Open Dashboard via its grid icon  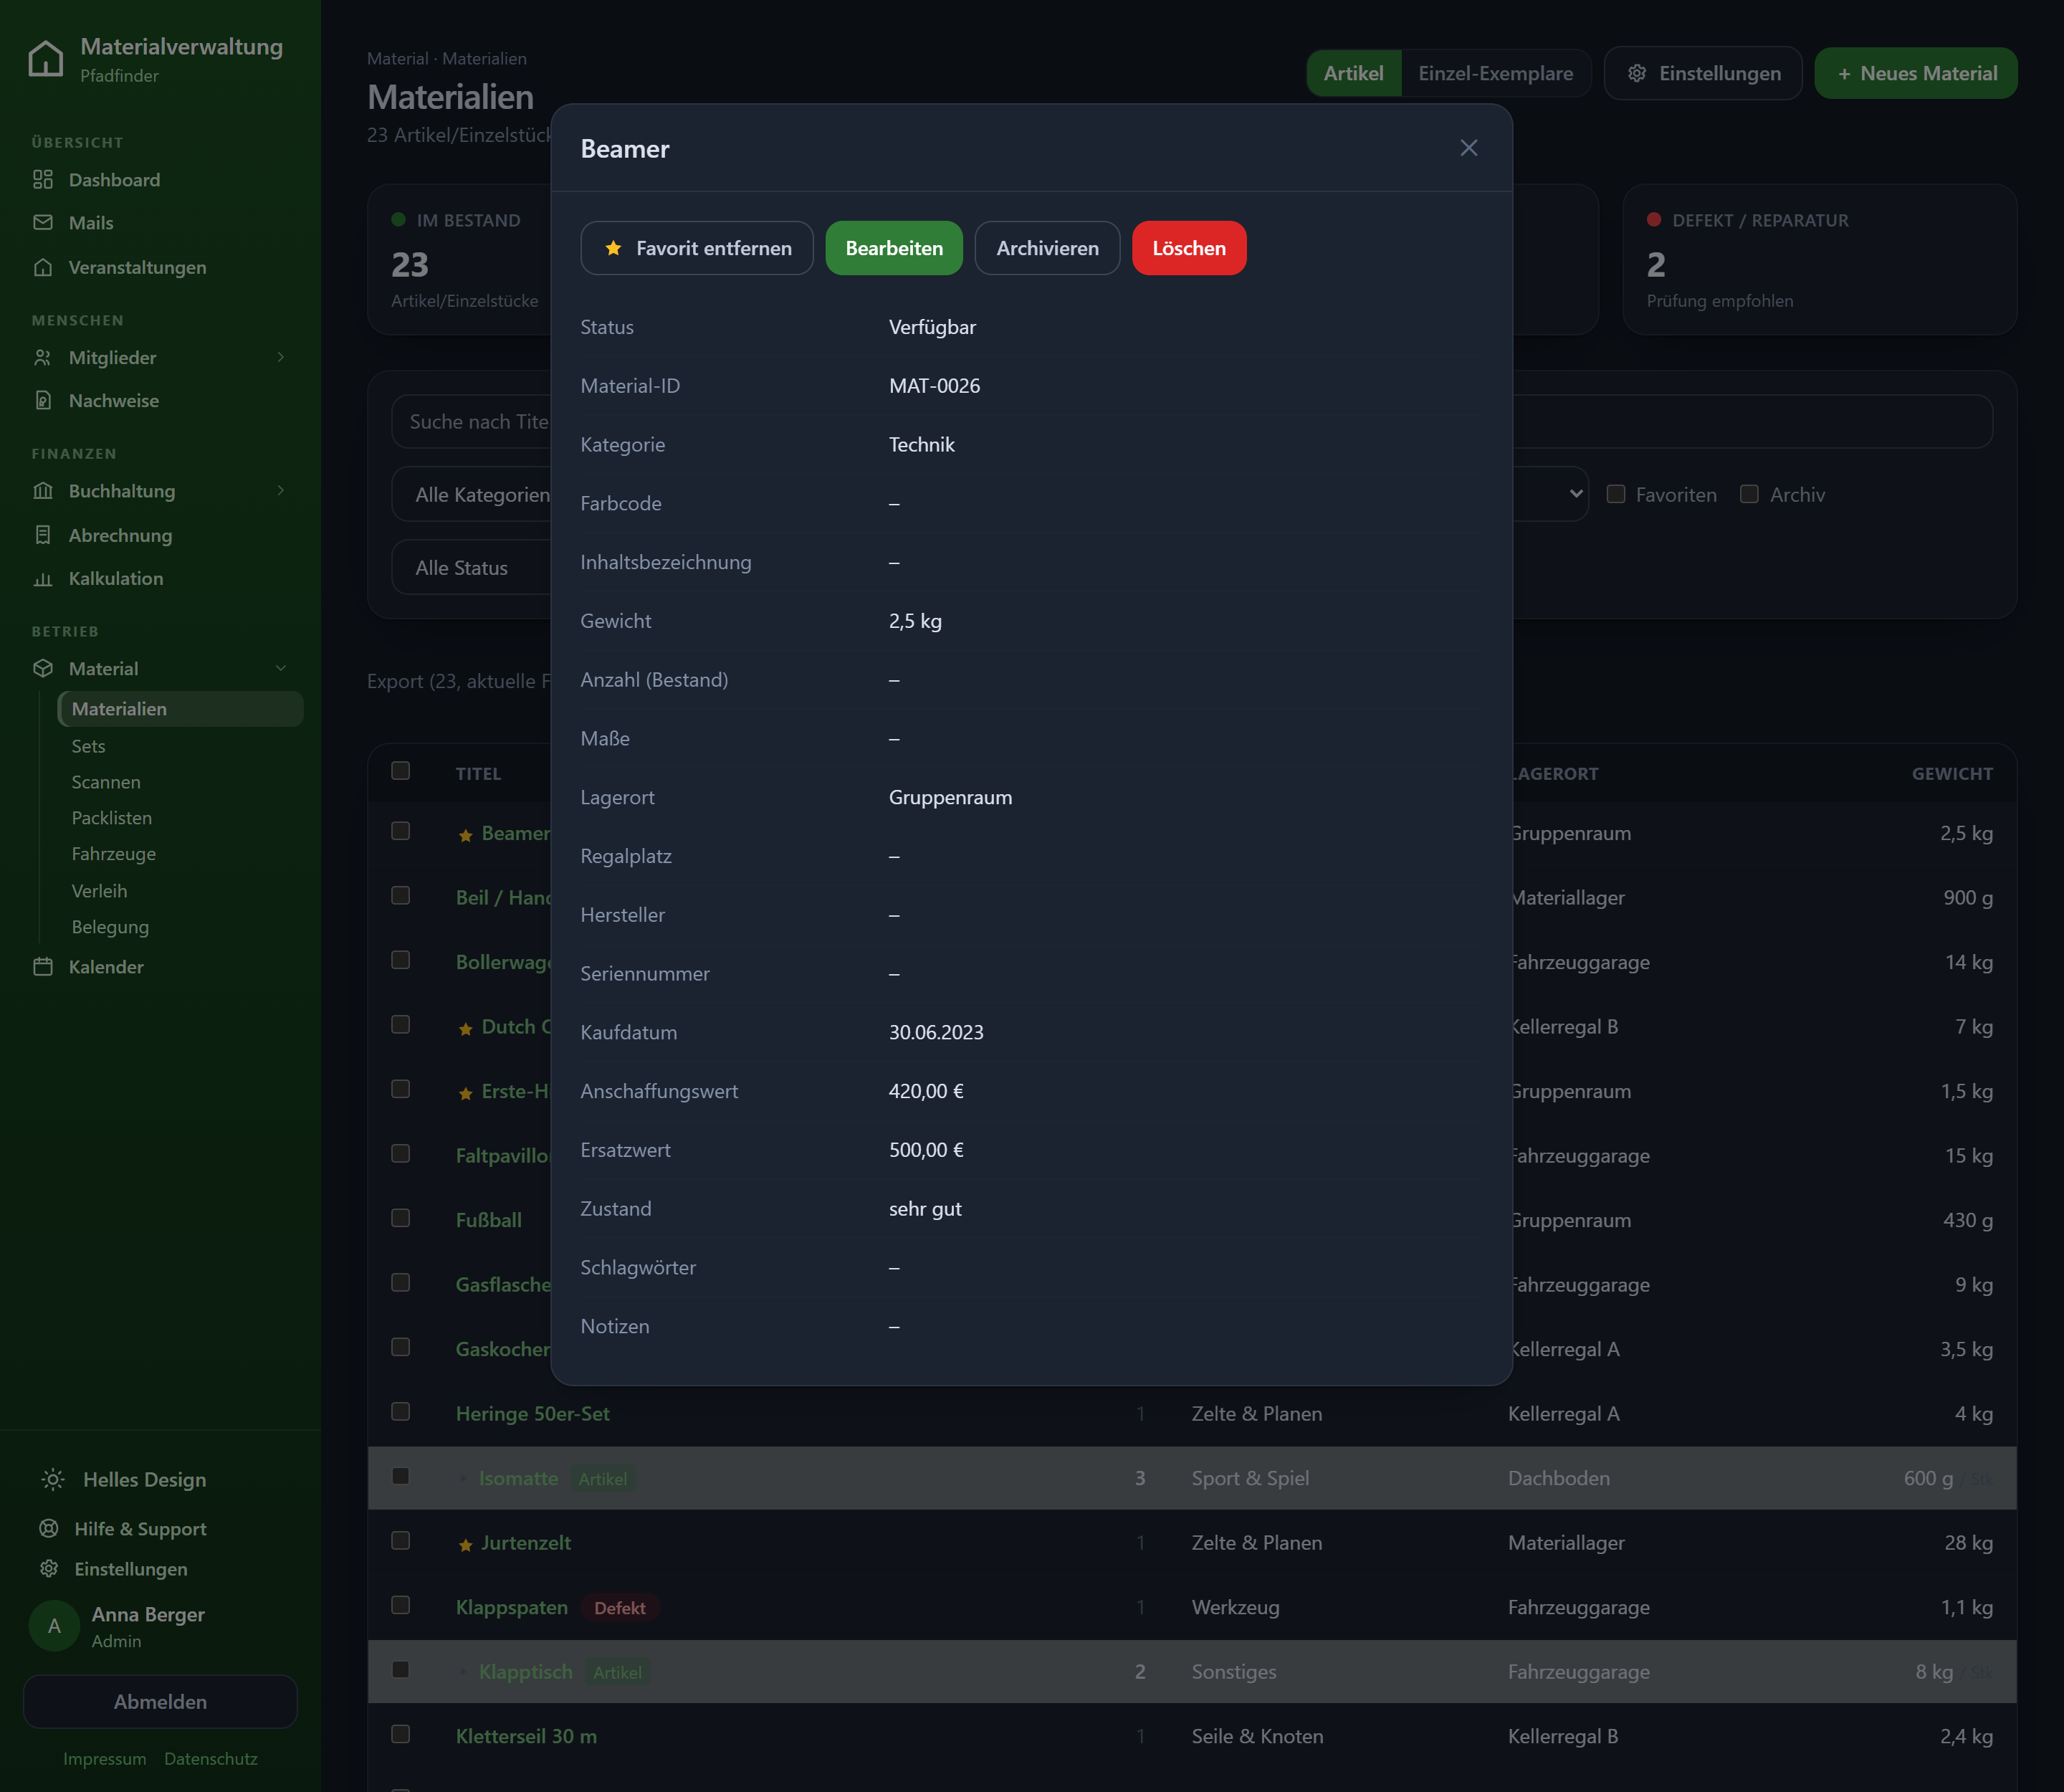tap(43, 179)
